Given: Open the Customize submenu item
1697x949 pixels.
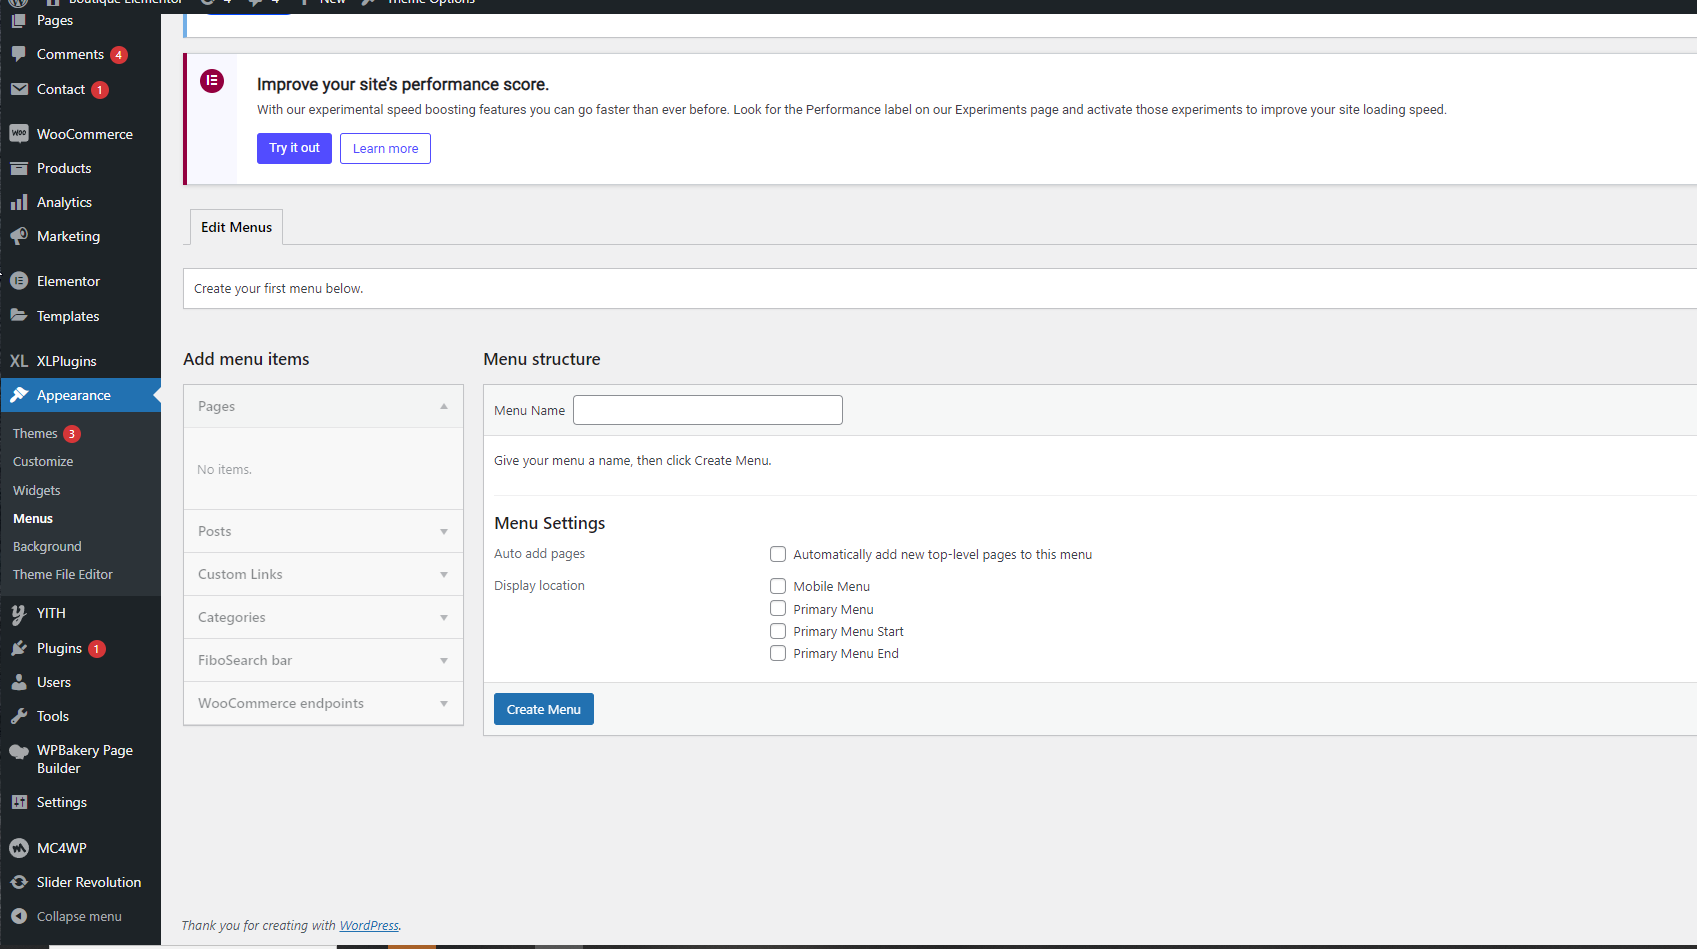Looking at the screenshot, I should pos(43,461).
